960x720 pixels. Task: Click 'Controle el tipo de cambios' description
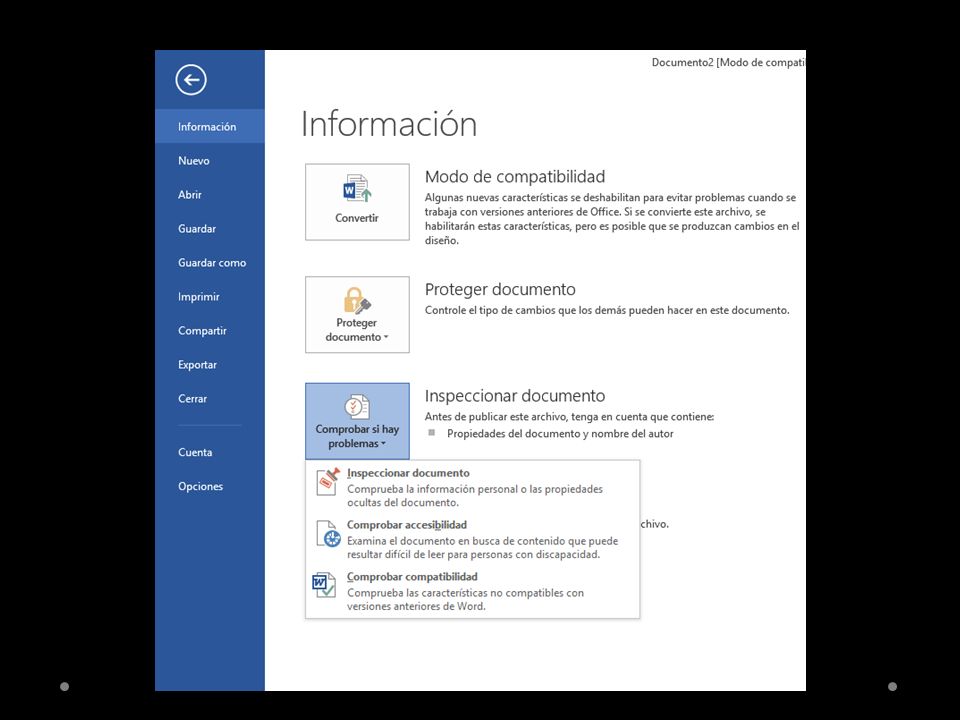point(607,310)
